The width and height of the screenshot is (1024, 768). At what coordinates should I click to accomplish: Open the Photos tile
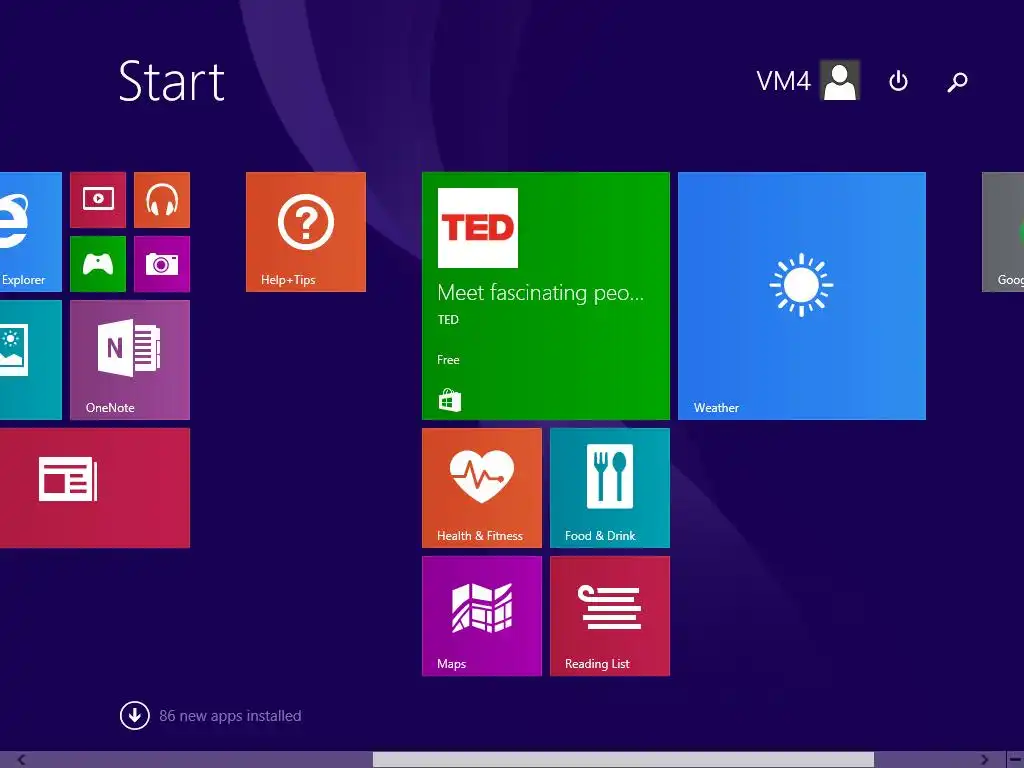(31, 360)
